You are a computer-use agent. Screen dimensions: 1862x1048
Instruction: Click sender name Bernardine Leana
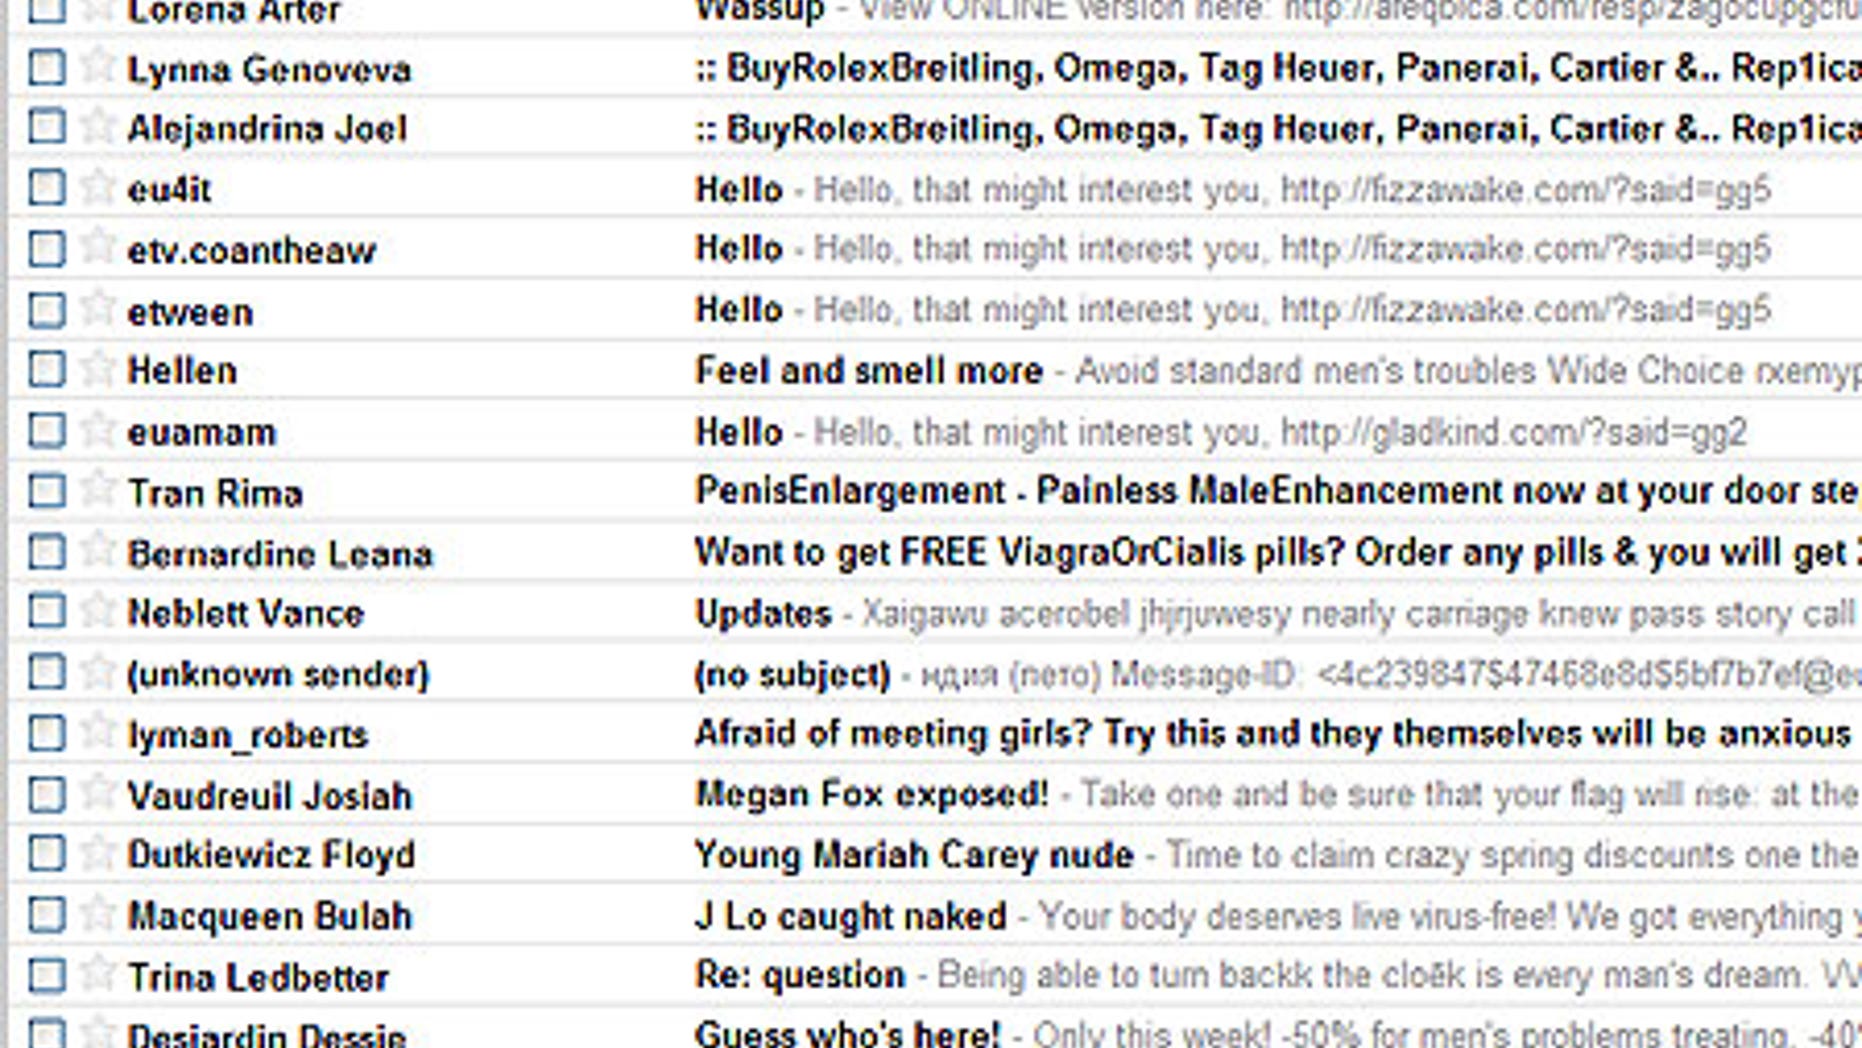coord(280,554)
